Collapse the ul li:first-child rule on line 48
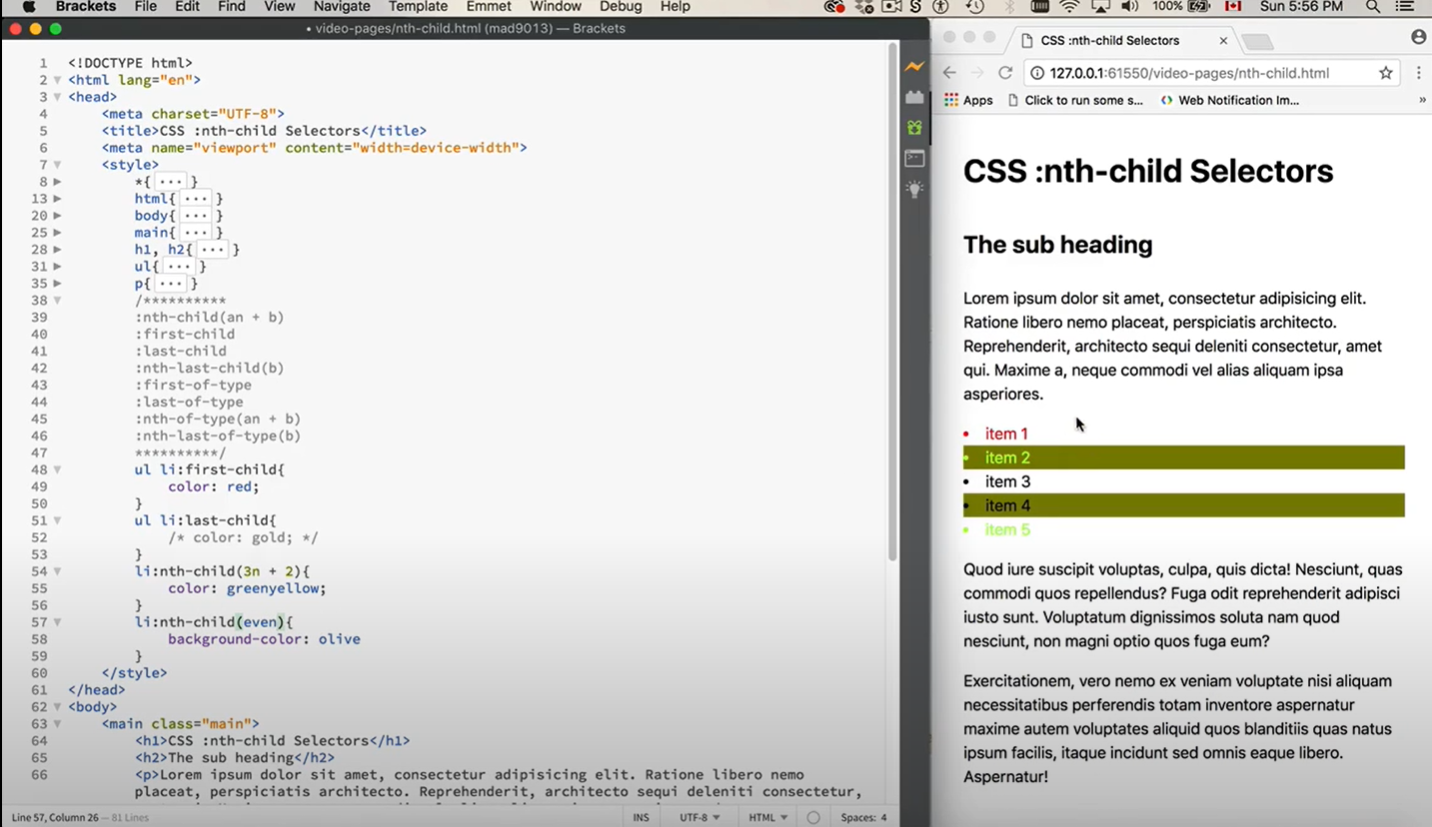The height and width of the screenshot is (827, 1432). pos(57,470)
